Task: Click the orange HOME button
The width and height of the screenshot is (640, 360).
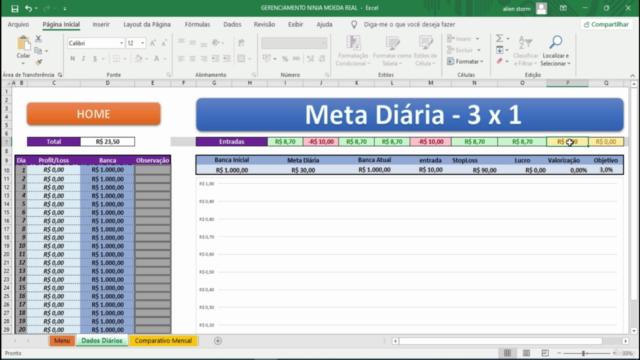Action: [93, 114]
